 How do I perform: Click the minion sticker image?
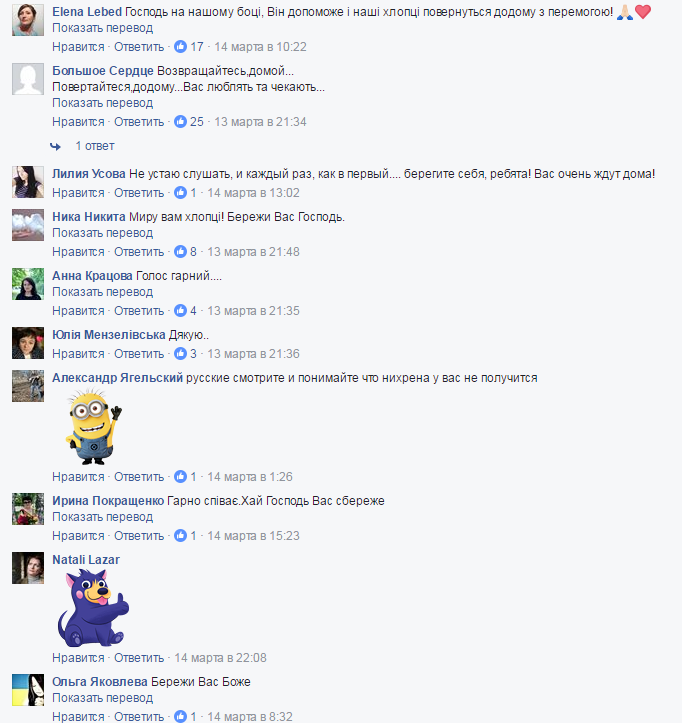[x=94, y=427]
